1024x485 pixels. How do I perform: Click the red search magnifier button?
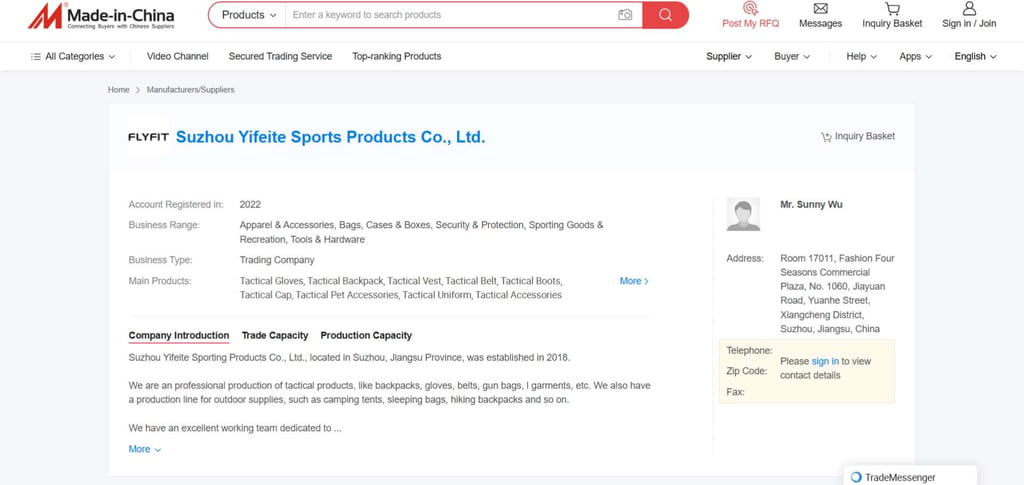pyautogui.click(x=665, y=15)
